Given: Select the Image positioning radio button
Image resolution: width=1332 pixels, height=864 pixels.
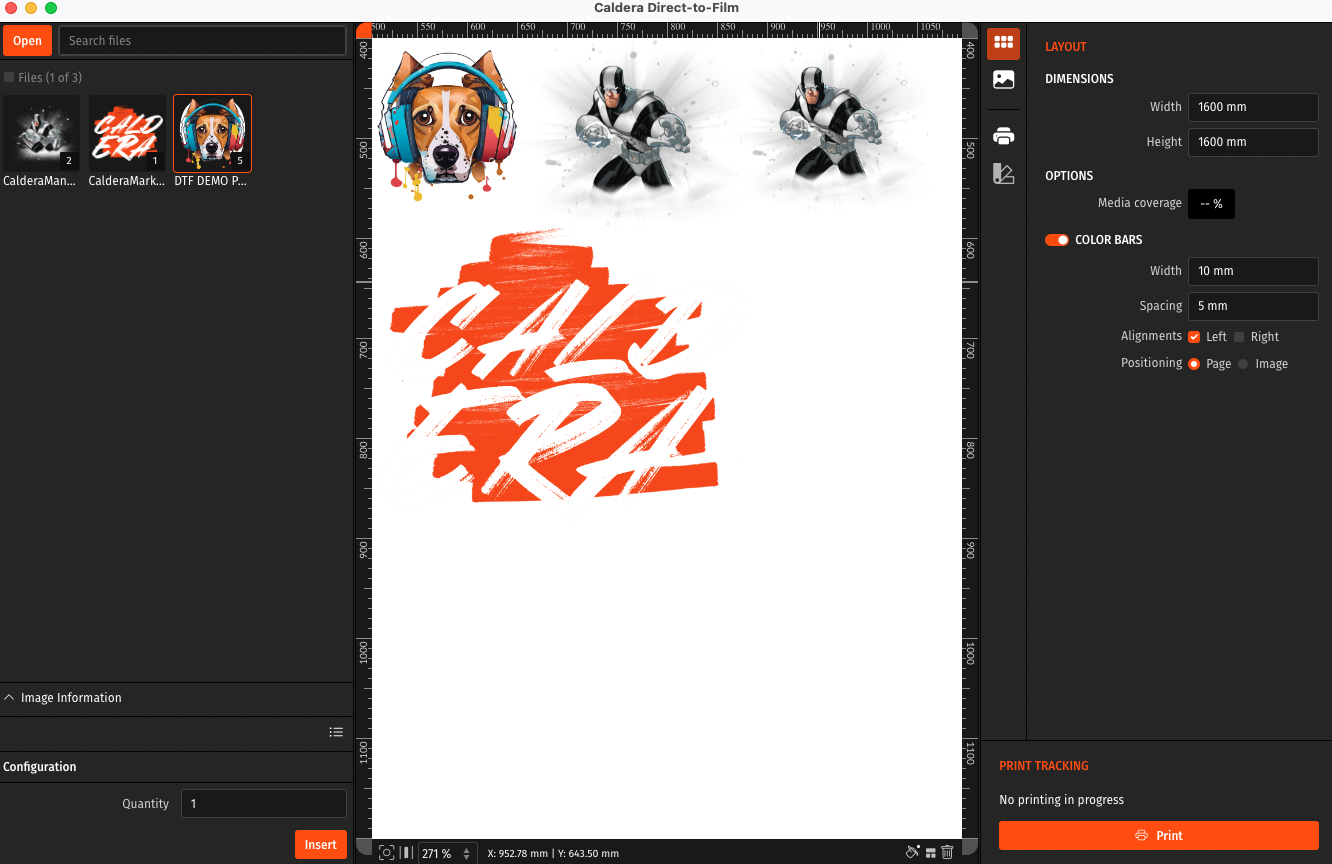Looking at the screenshot, I should pyautogui.click(x=1243, y=364).
